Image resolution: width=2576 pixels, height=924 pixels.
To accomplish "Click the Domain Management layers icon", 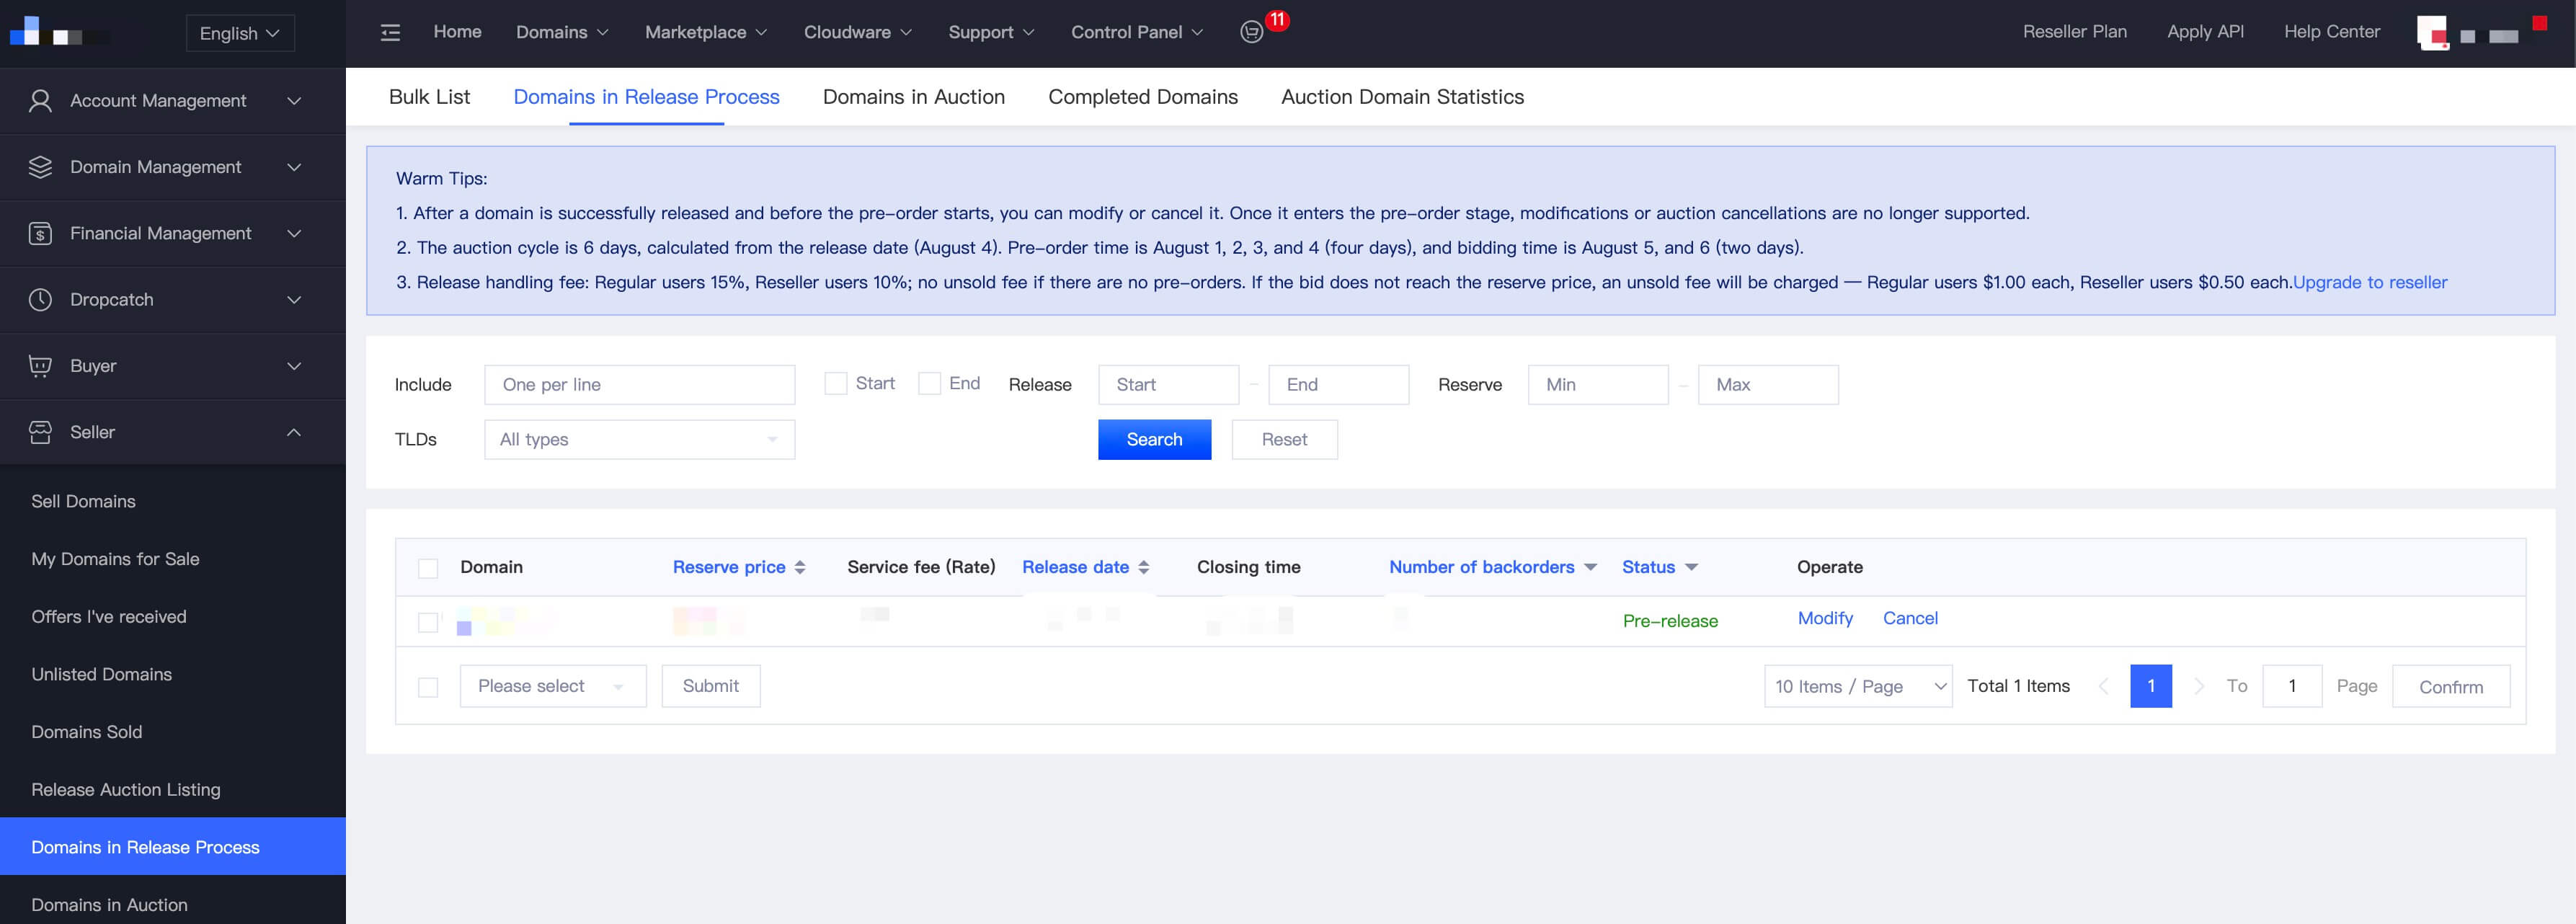I will (x=40, y=167).
